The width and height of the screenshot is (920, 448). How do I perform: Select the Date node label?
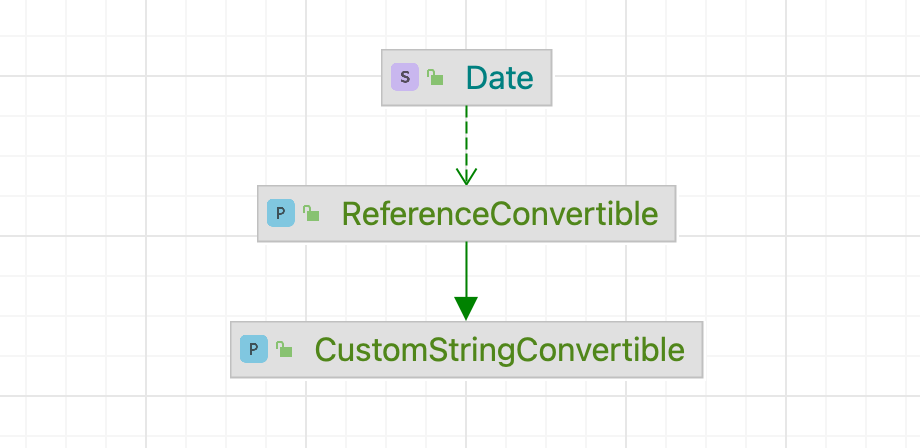tap(499, 77)
